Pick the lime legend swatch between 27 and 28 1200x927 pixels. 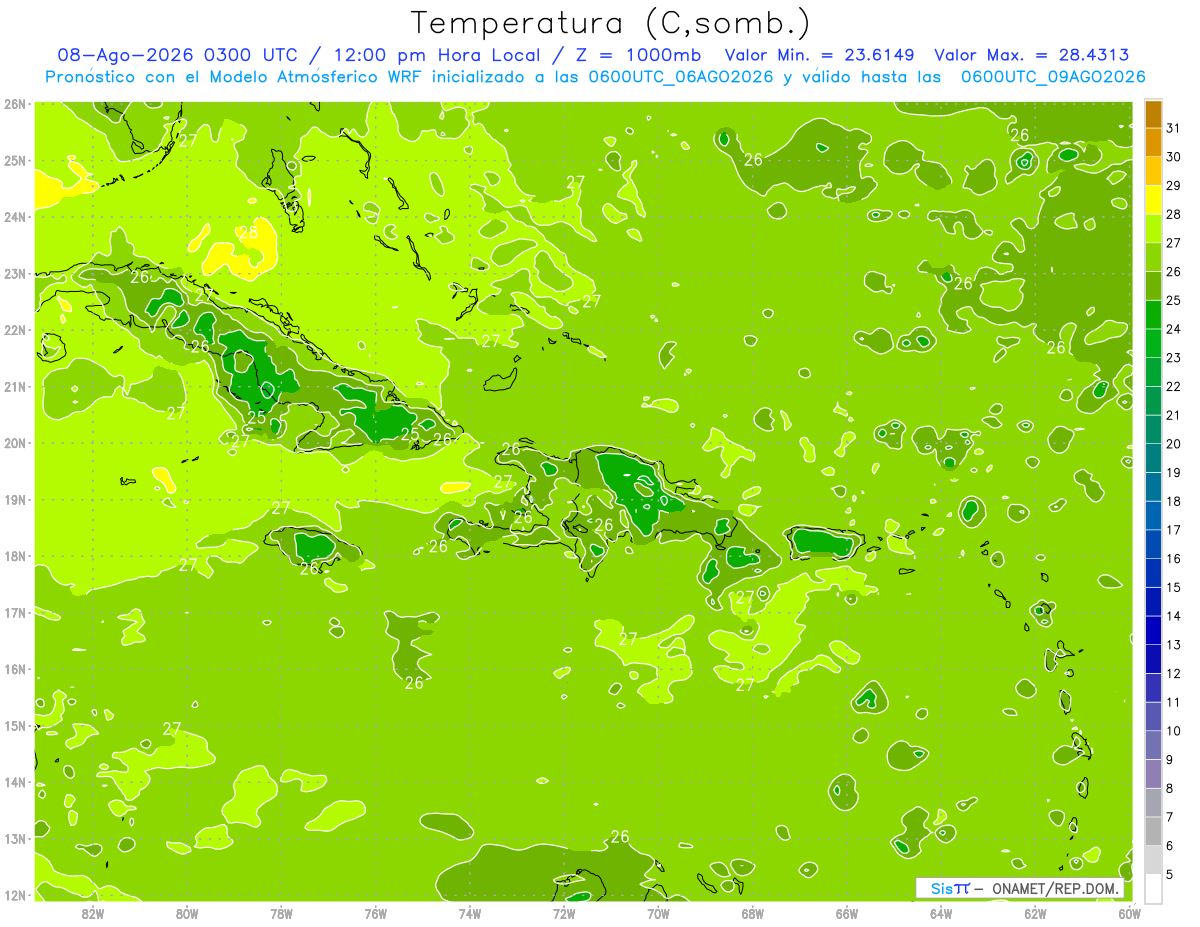coord(1153,229)
